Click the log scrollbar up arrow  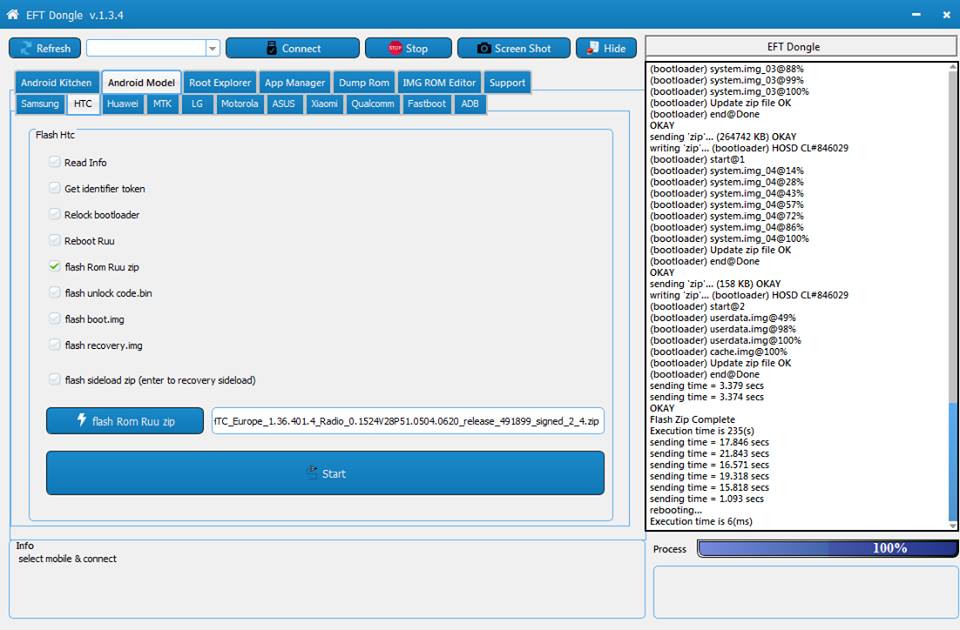pyautogui.click(x=952, y=66)
